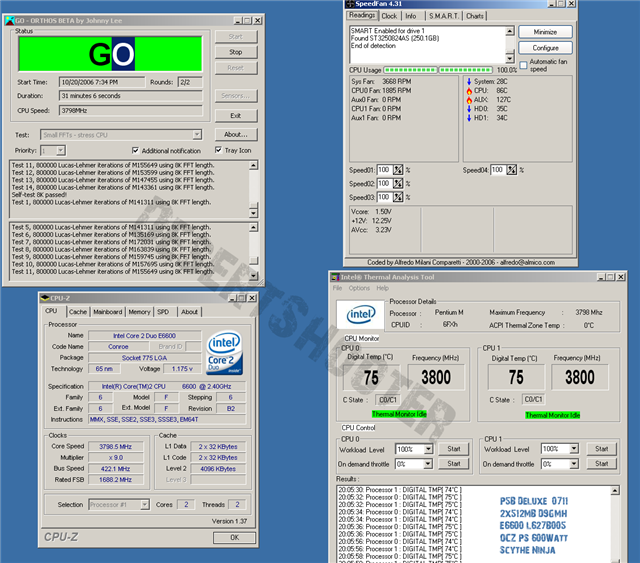Click SpeedFan log box scroll up arrow
Viewport: 640px width, 563px height.
510,31
